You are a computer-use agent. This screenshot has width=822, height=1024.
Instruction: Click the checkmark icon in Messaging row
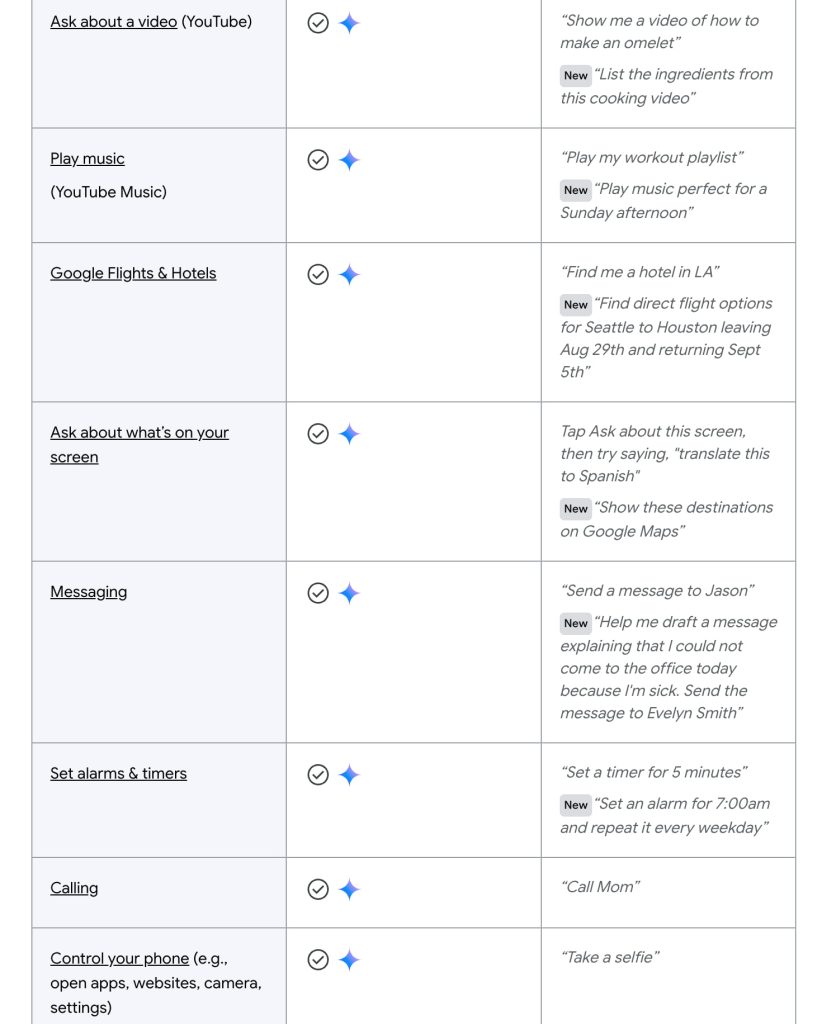click(318, 593)
